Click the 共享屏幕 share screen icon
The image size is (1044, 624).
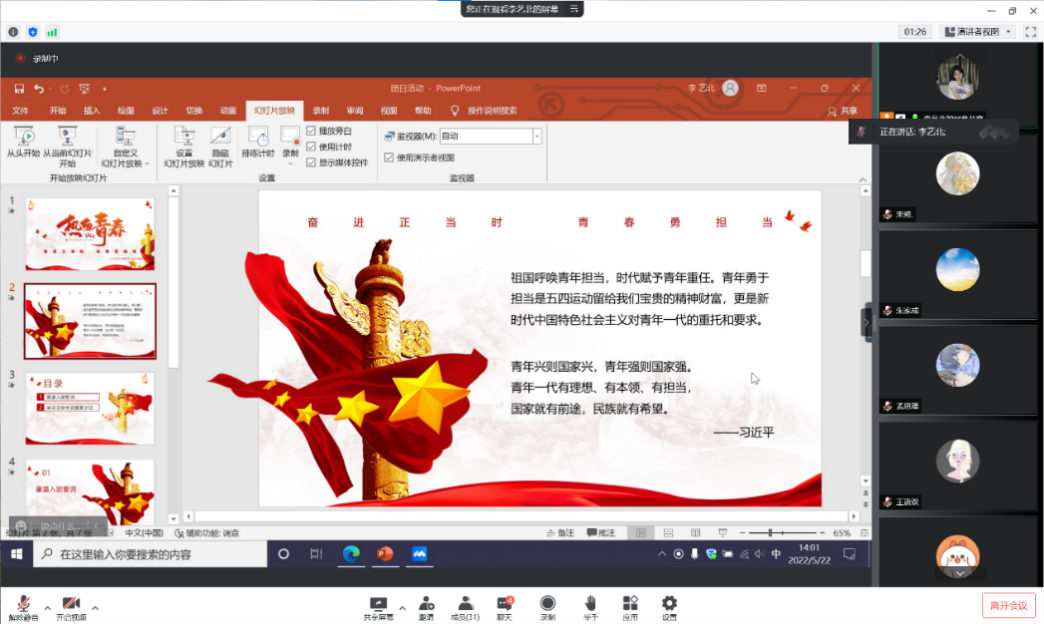378,603
